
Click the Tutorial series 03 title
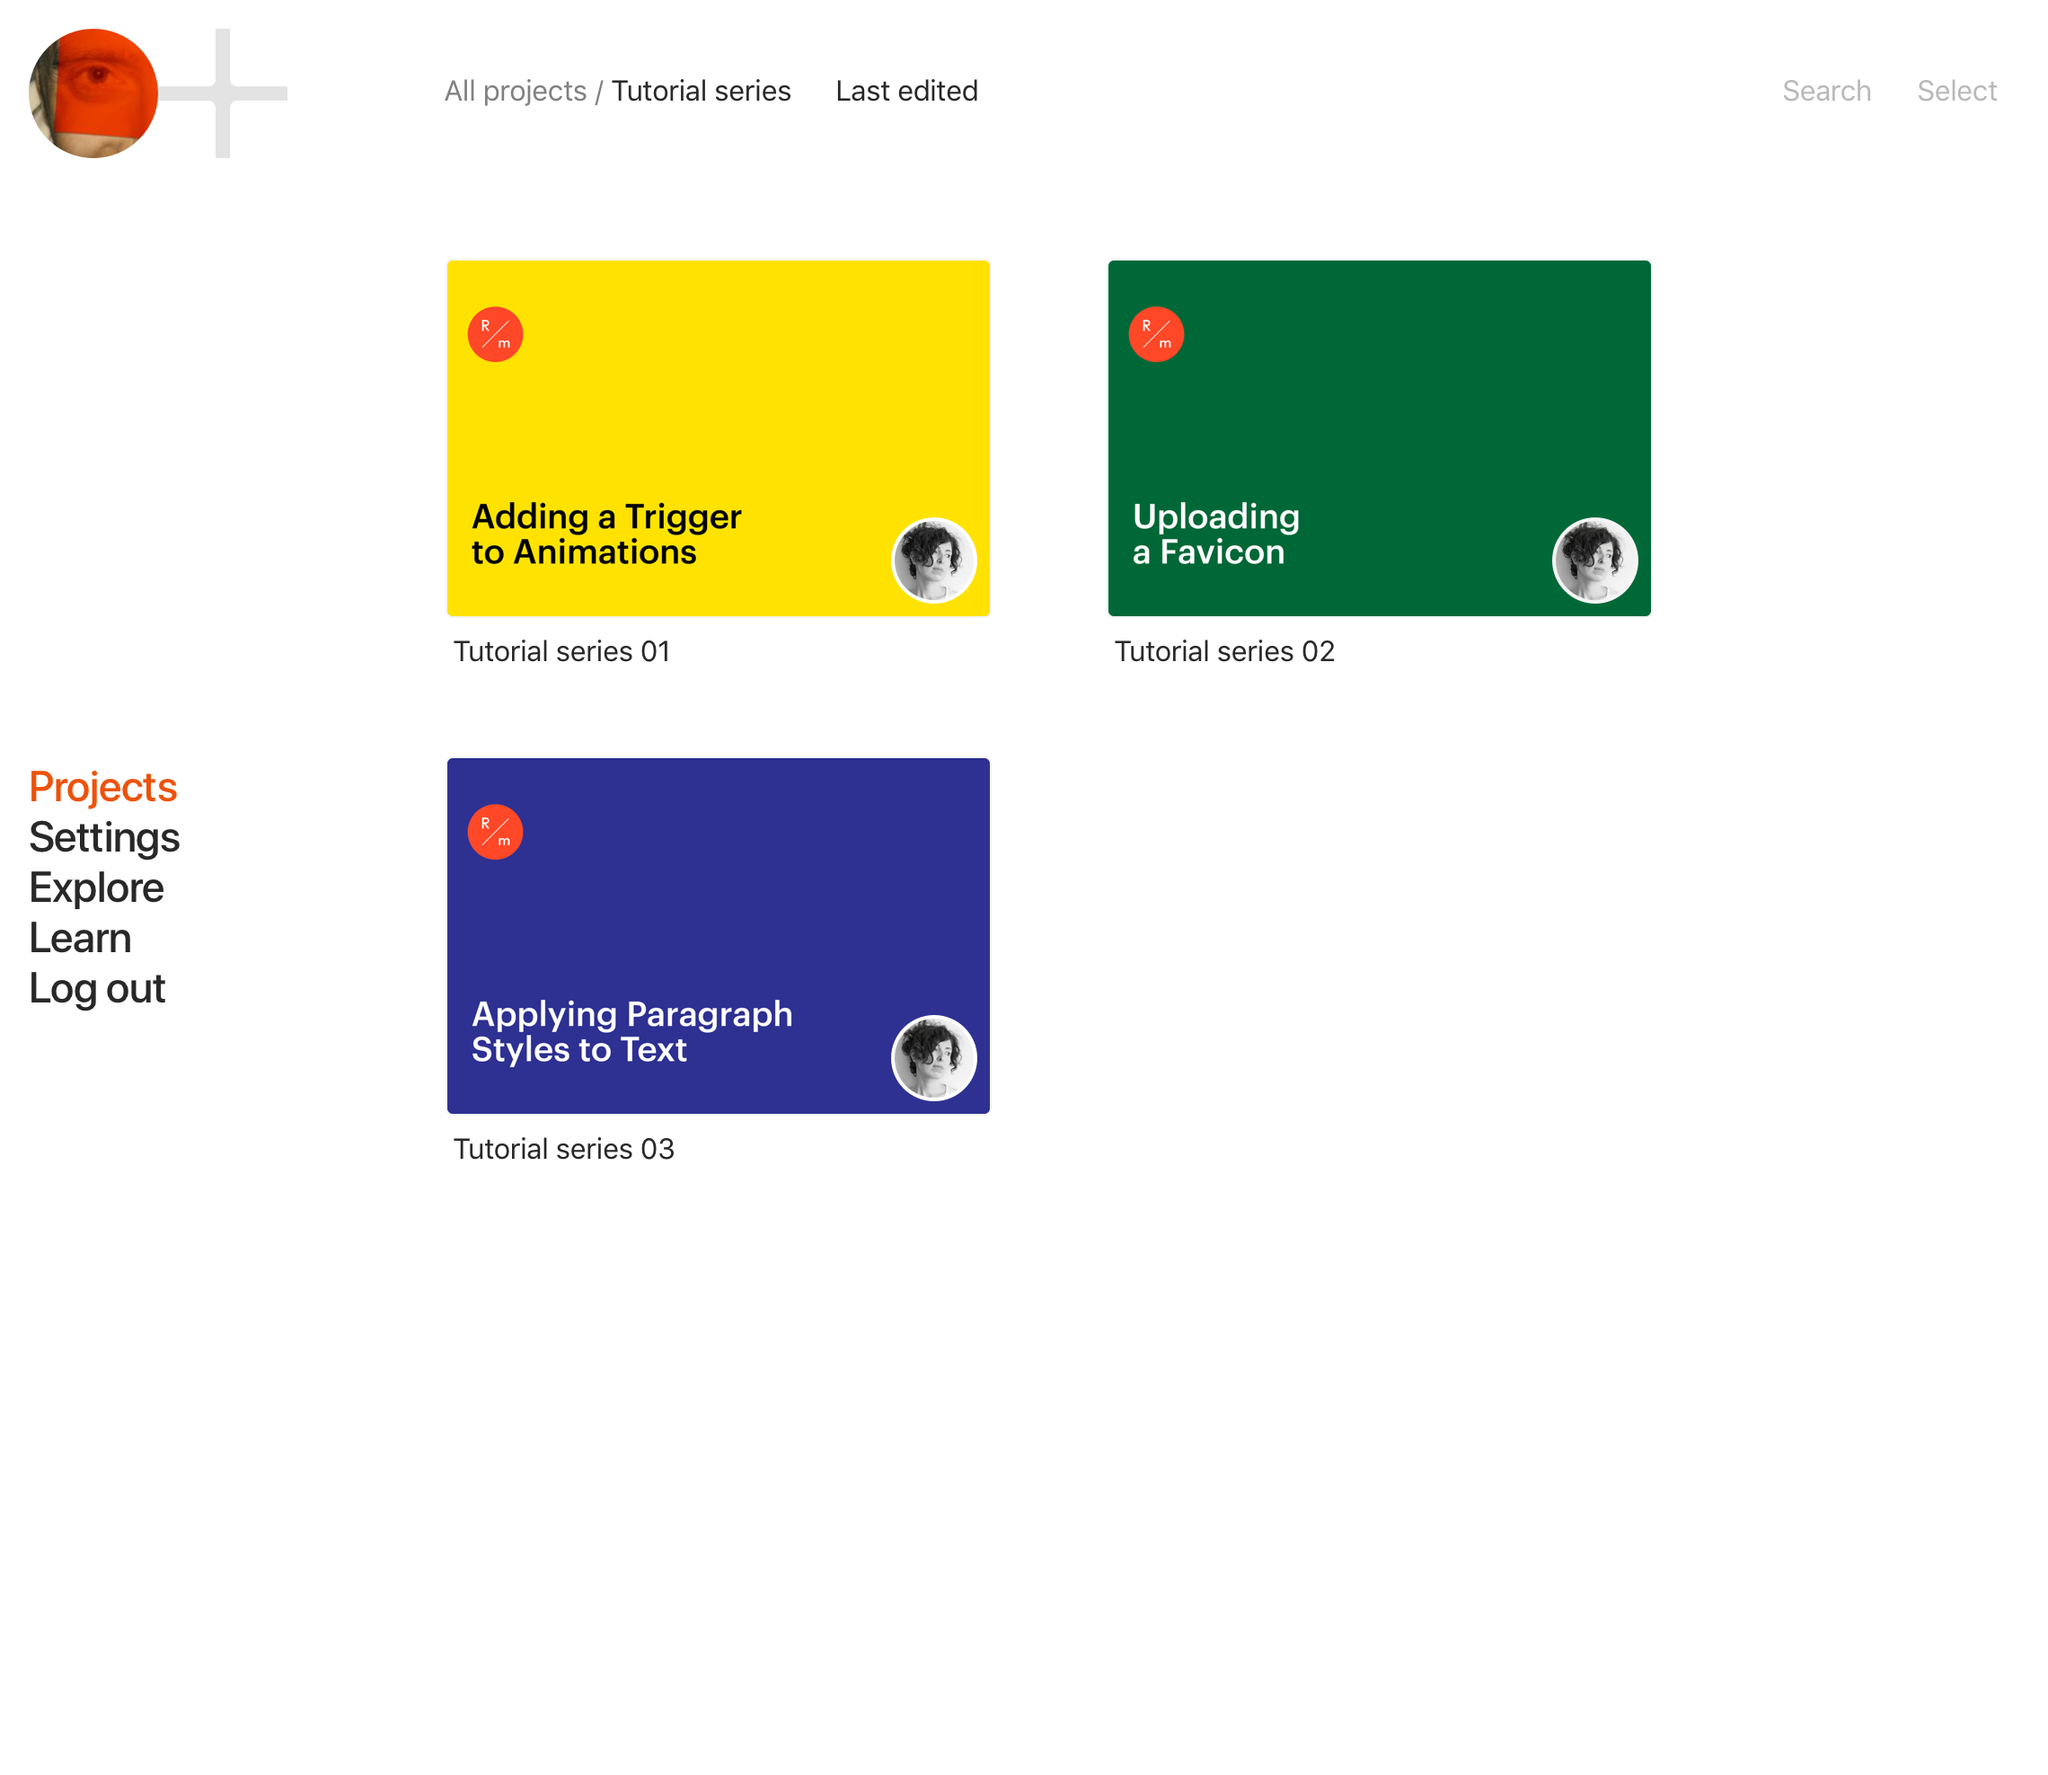[x=564, y=1148]
